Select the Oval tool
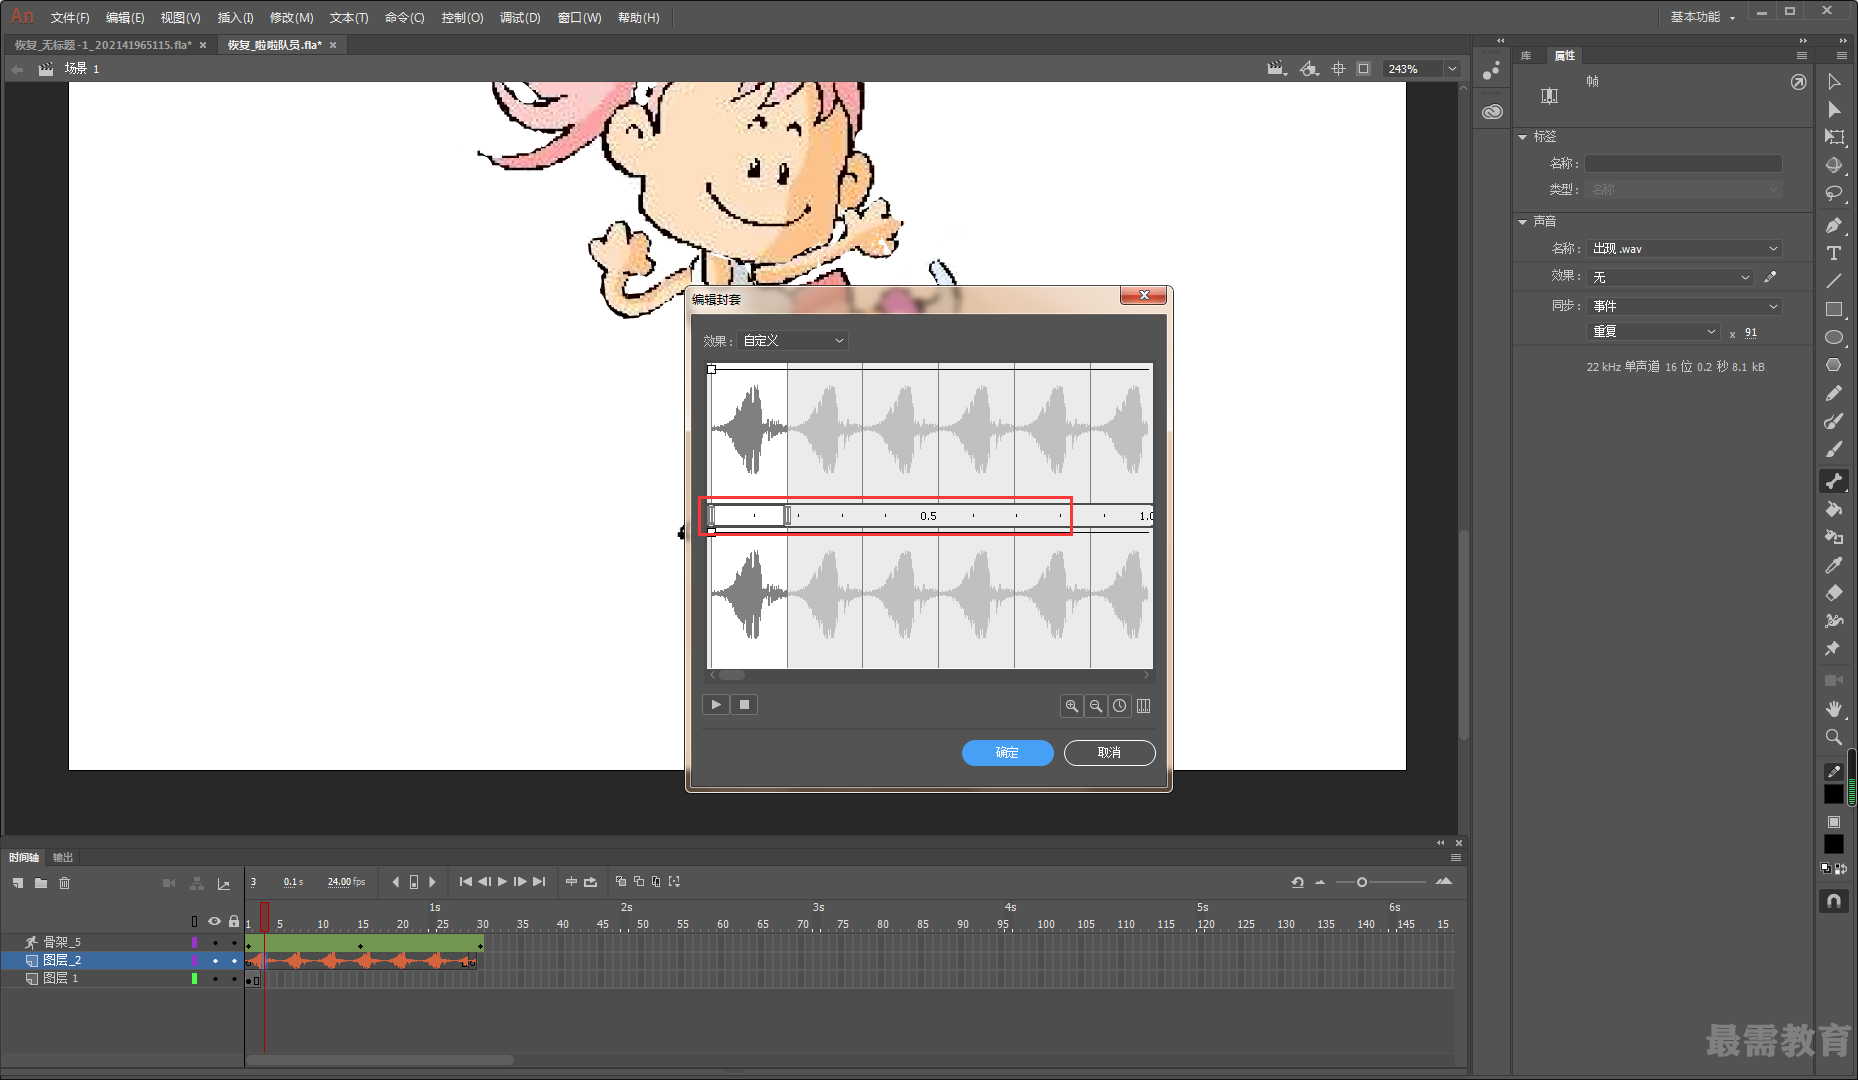This screenshot has height=1080, width=1858. click(1834, 337)
